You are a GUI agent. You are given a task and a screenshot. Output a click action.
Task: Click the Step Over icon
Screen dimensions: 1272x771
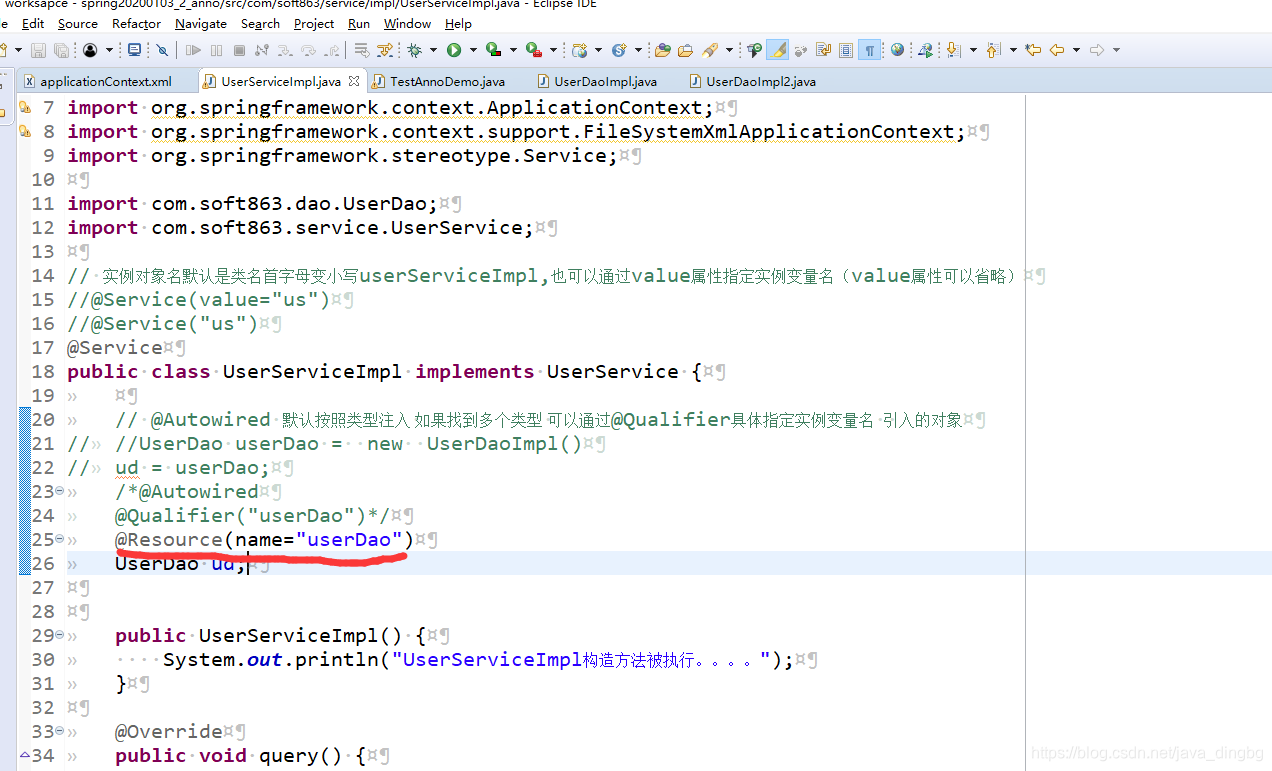307,50
